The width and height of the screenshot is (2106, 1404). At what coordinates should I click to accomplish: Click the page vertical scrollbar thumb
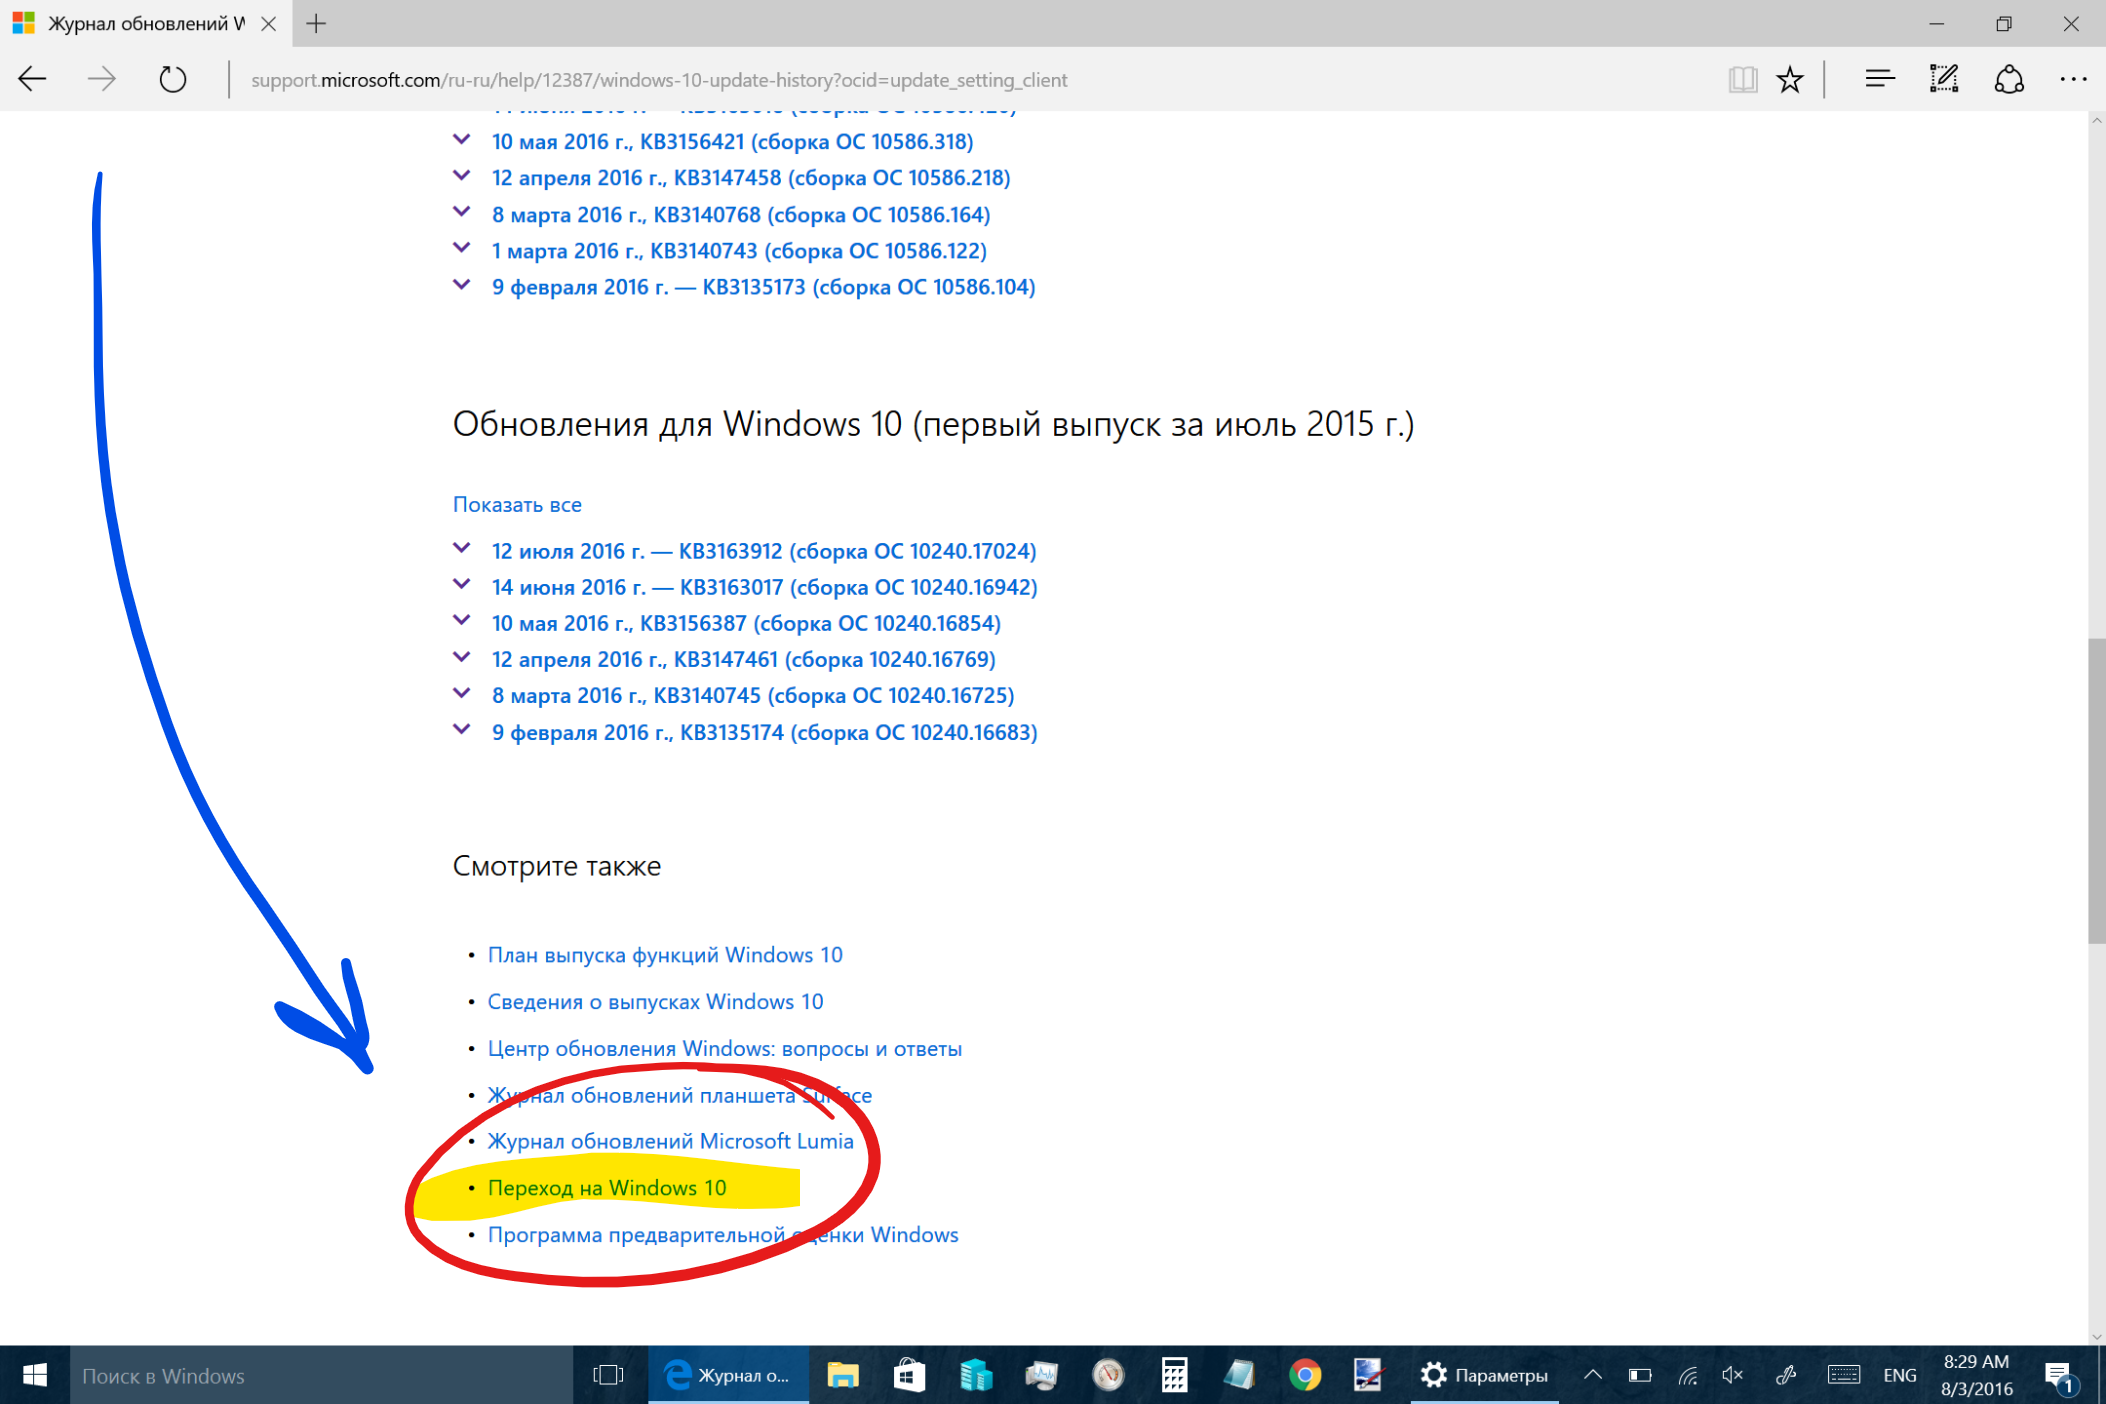(2096, 790)
